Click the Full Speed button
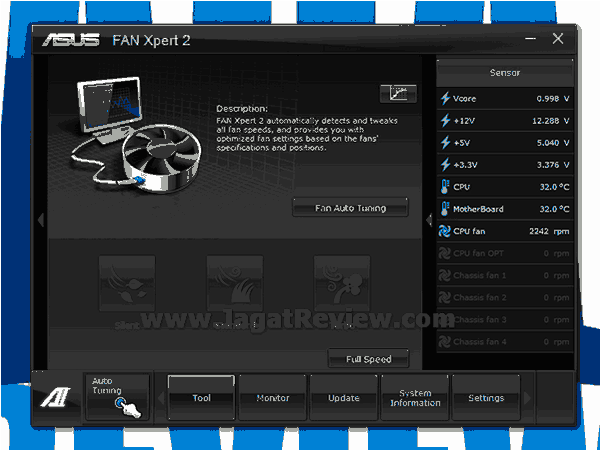The width and height of the screenshot is (600, 450). click(x=368, y=359)
